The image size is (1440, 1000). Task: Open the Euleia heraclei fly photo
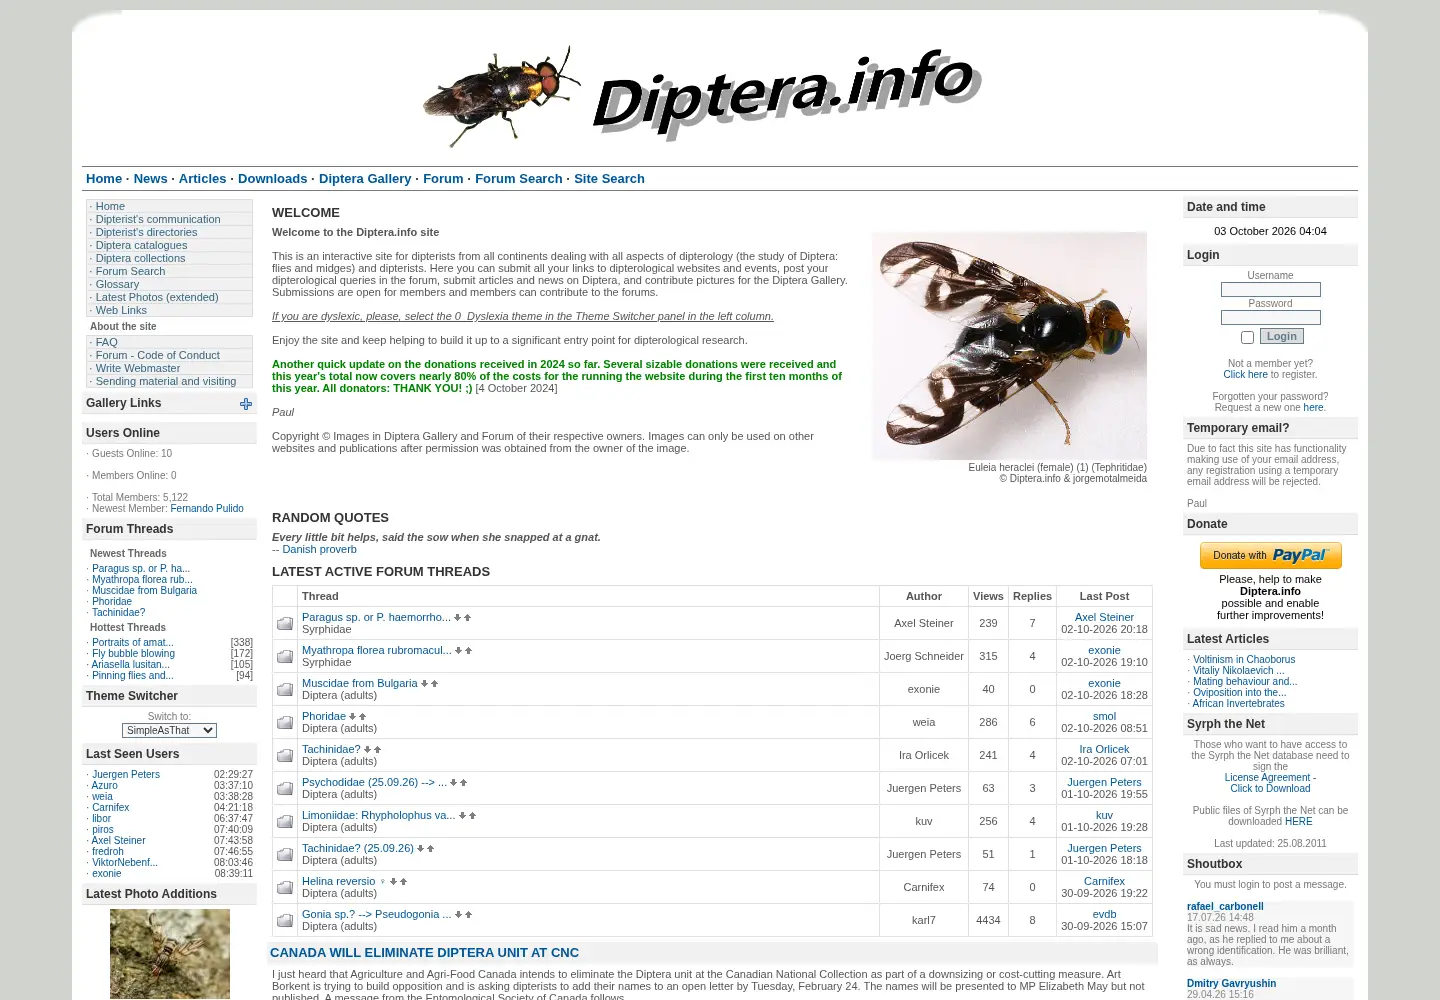pos(1009,346)
